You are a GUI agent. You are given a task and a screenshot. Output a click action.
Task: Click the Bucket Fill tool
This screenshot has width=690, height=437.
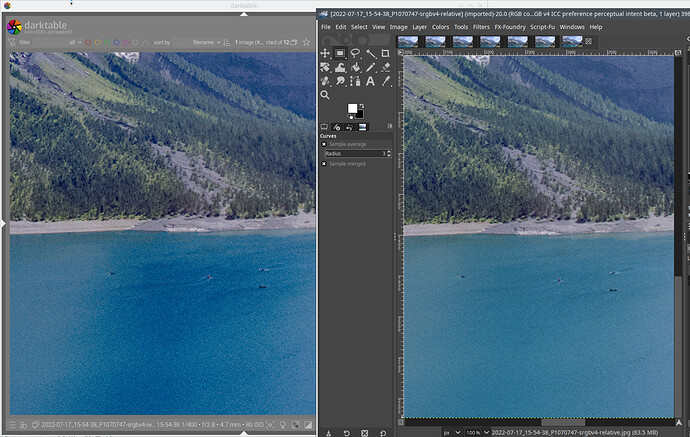[355, 67]
